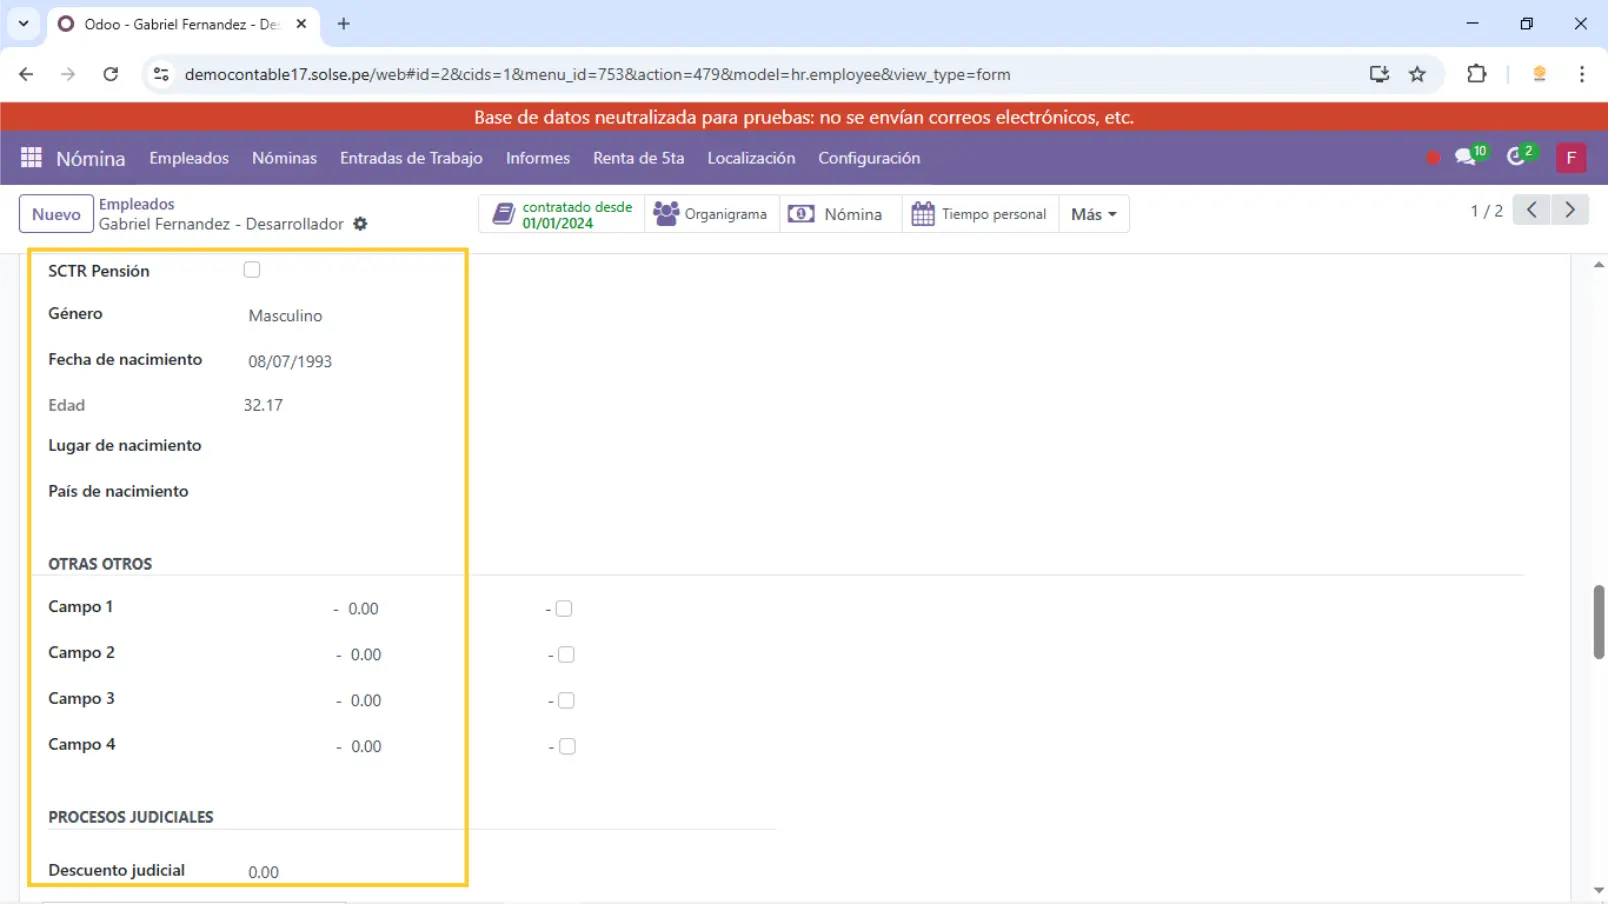
Task: Open the browser extensions puzzle icon
Action: tap(1476, 74)
